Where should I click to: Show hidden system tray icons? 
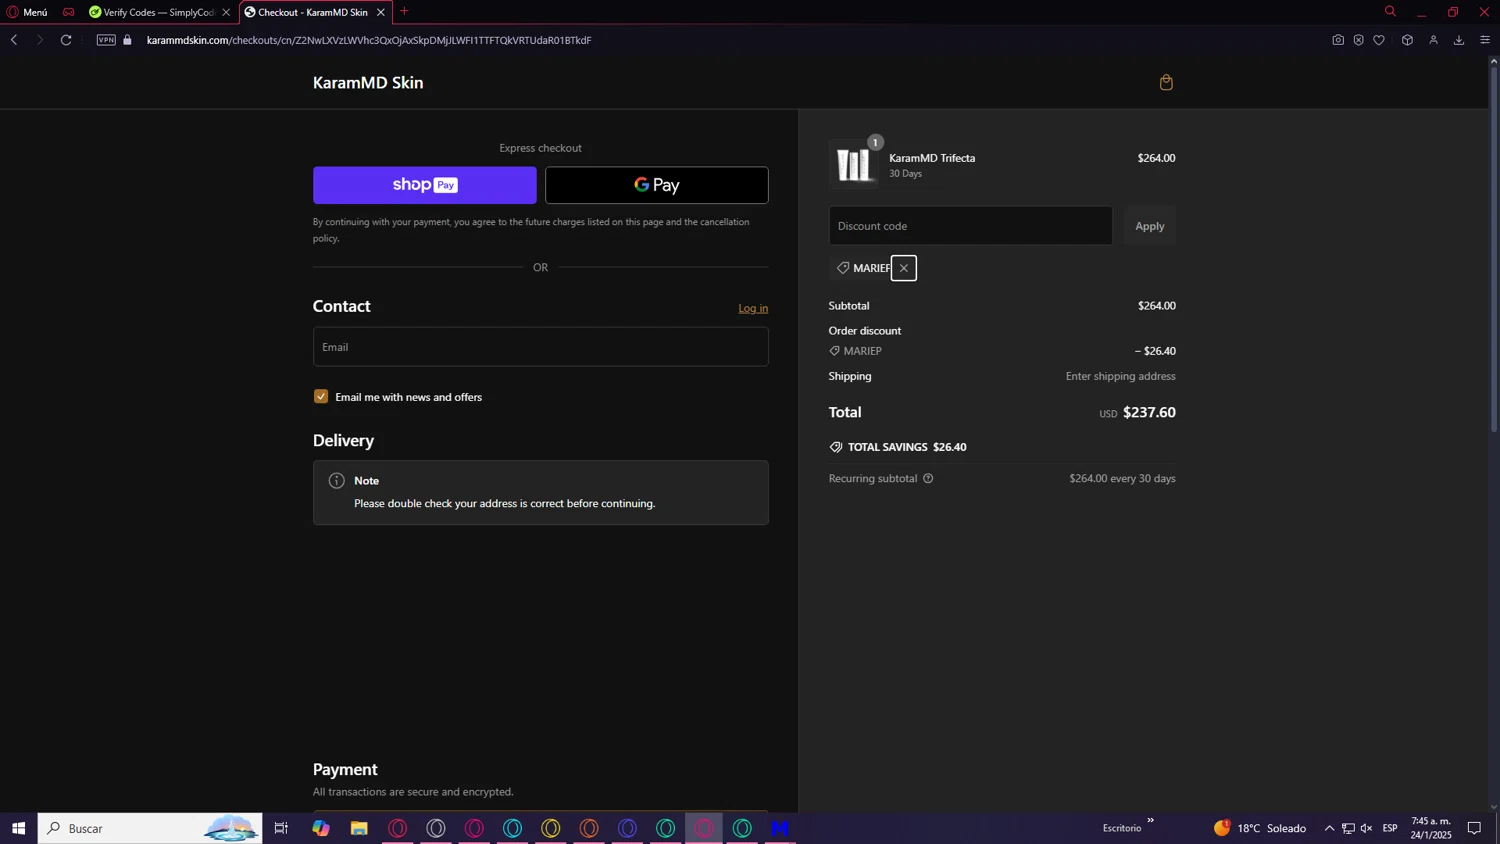point(1329,828)
